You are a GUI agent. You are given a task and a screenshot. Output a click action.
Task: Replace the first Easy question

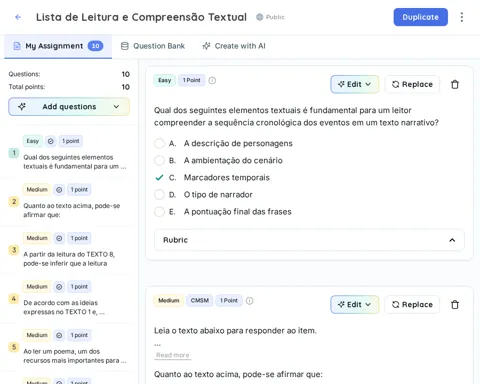point(412,84)
